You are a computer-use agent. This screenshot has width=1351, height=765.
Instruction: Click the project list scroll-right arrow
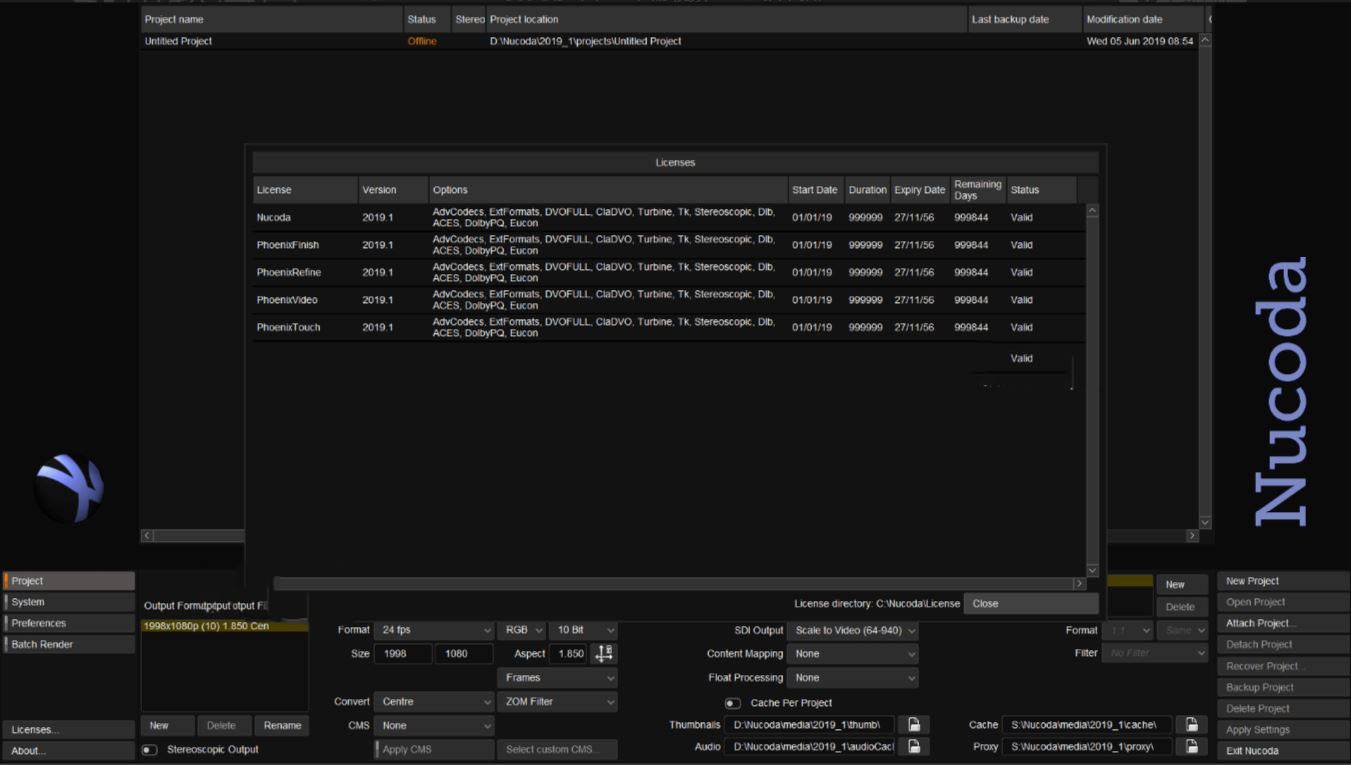pos(1192,536)
